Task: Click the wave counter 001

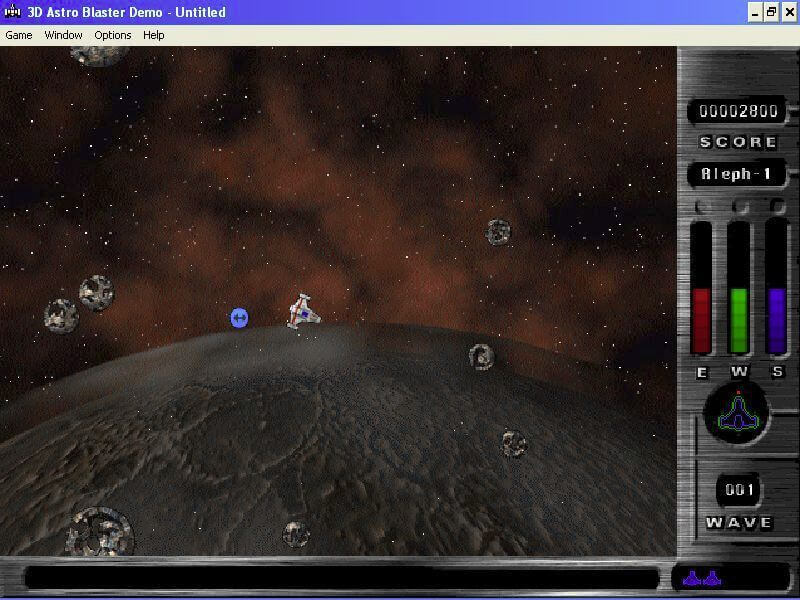Action: coord(739,490)
